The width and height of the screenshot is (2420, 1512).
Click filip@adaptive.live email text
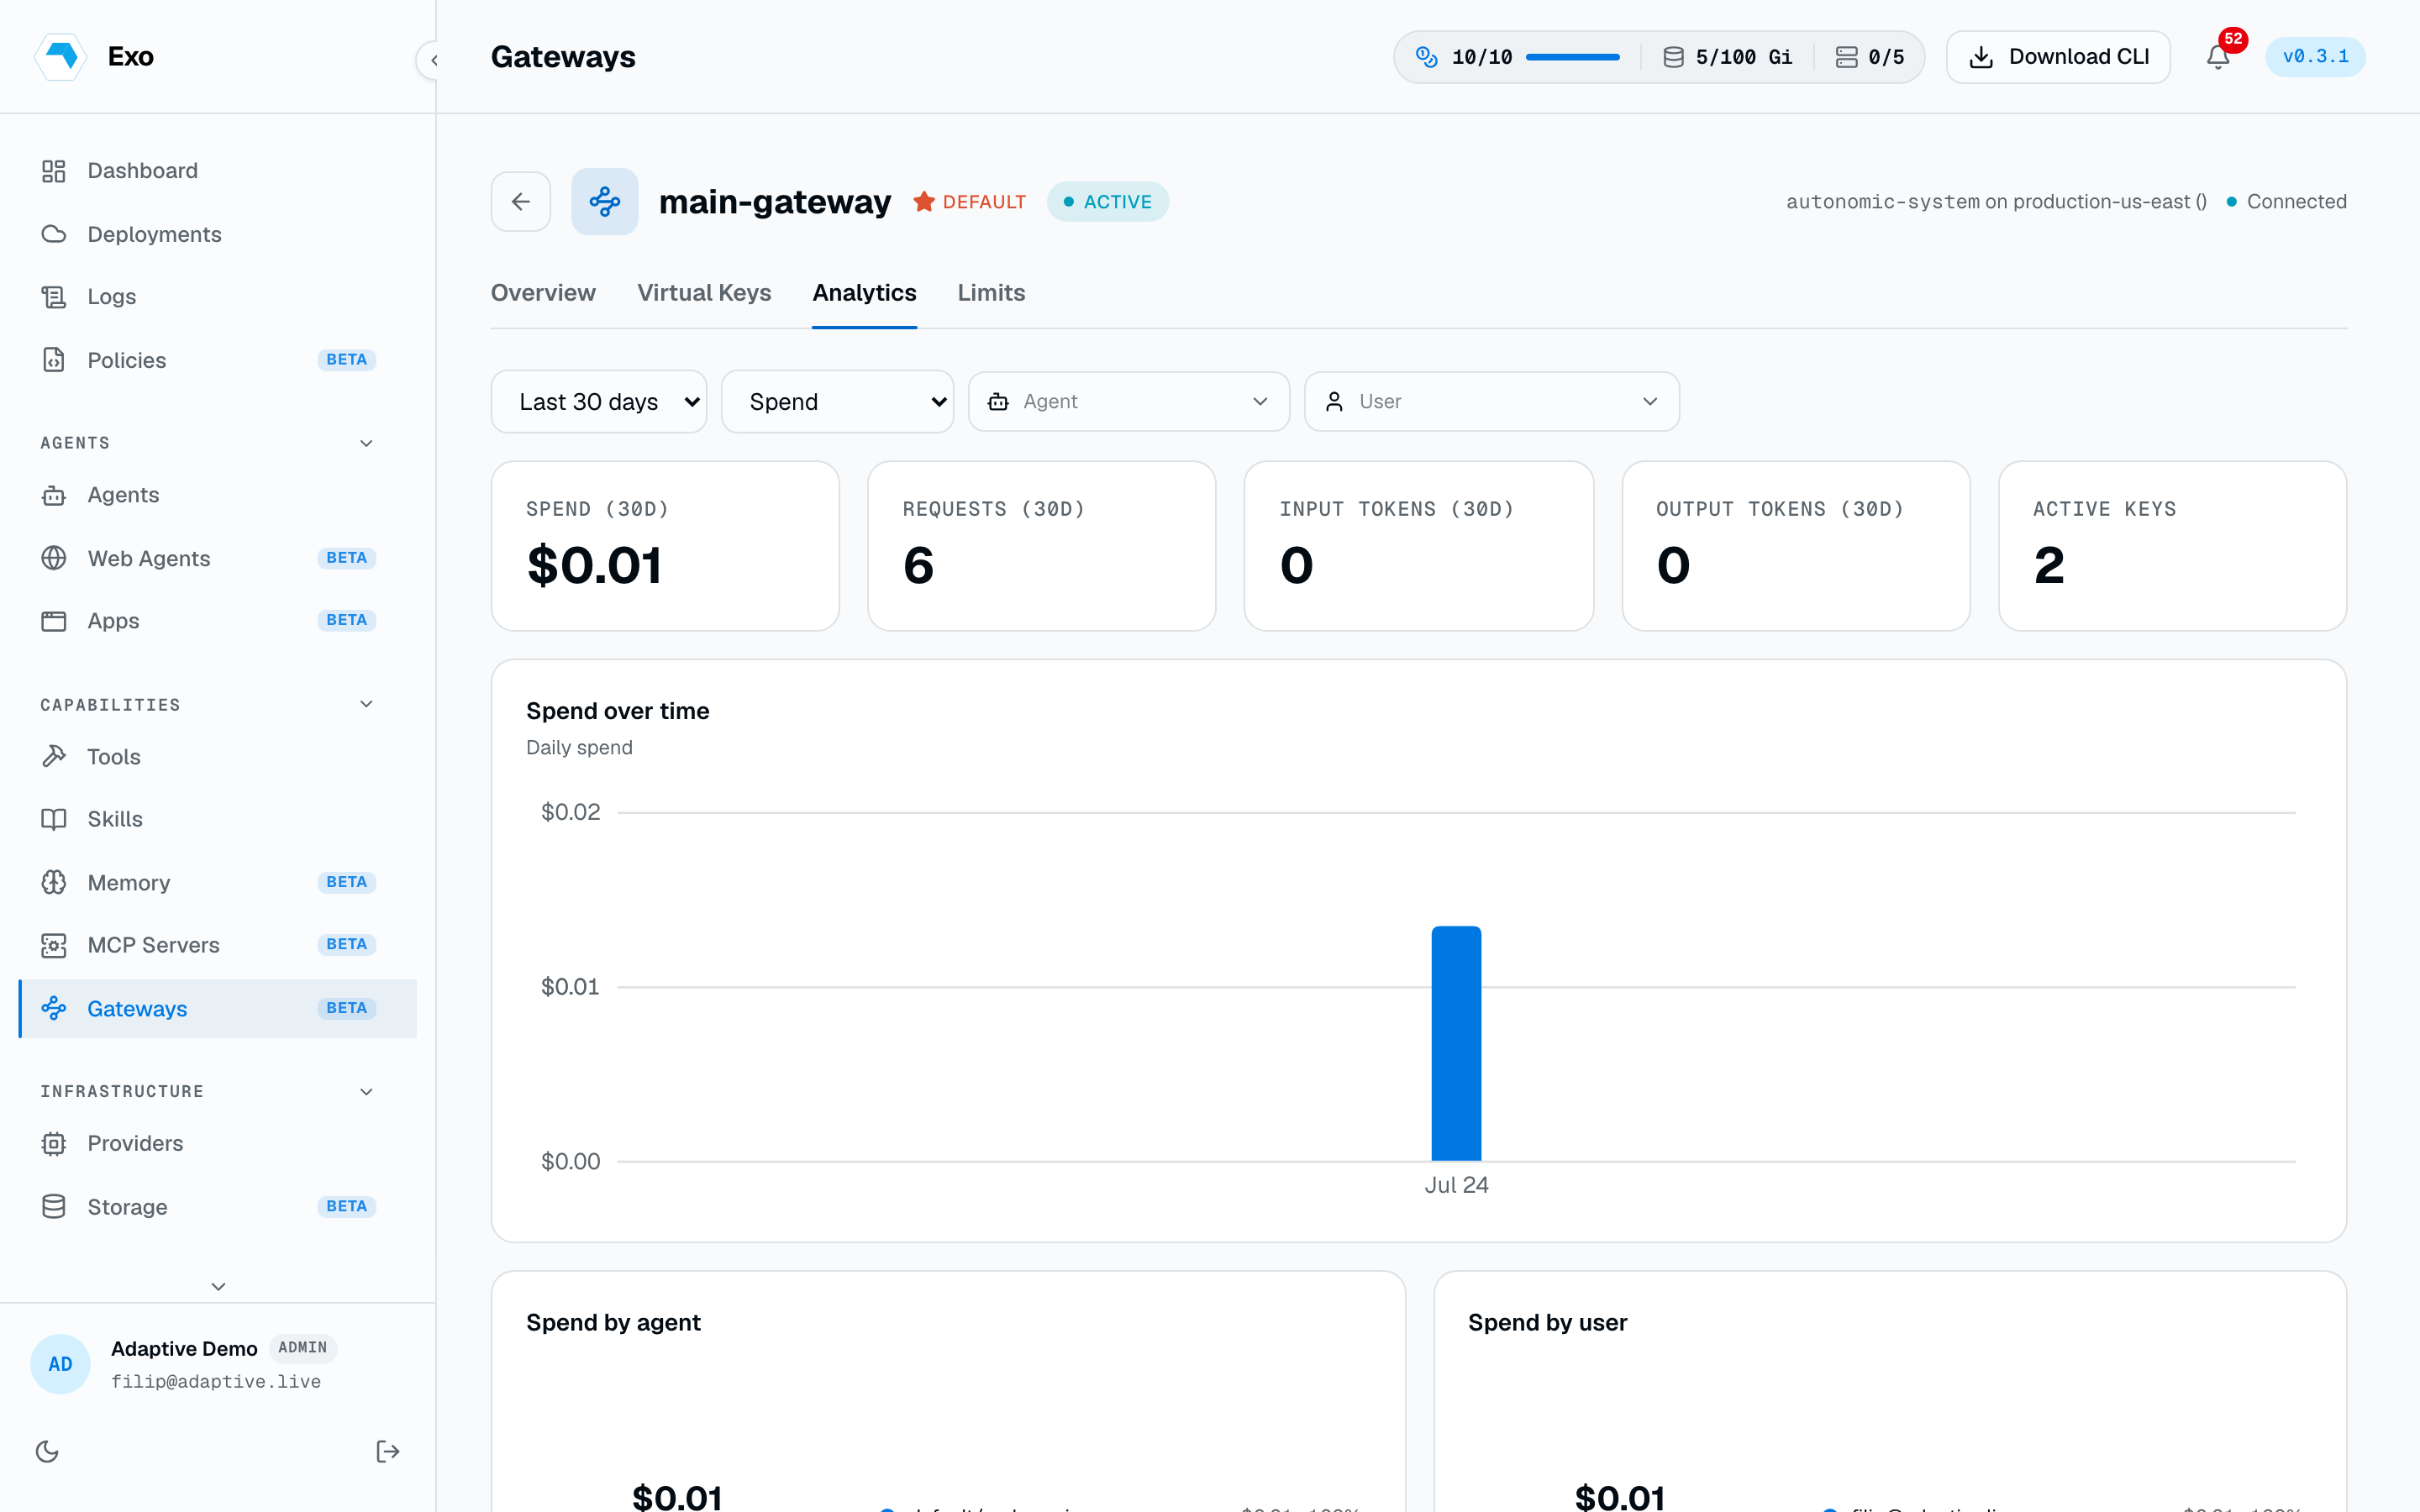click(216, 1381)
